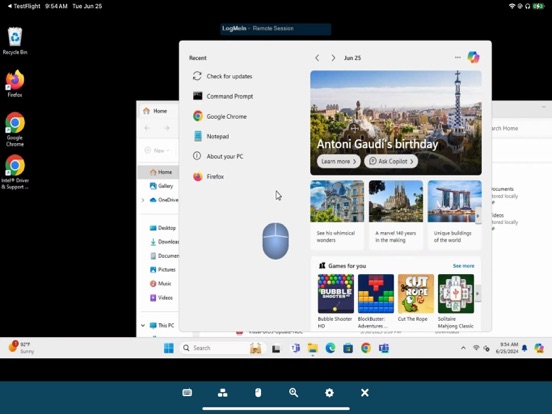
Task: Select Pictures in Explorer sidebar
Action: click(163, 270)
